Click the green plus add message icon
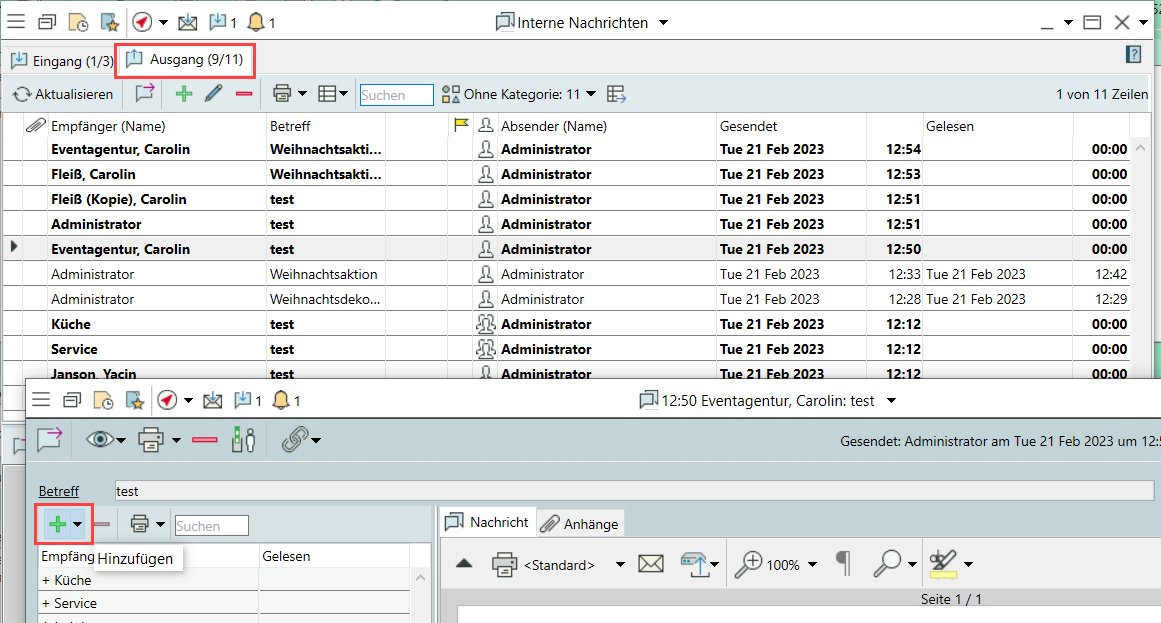Viewport: 1161px width, 623px height. pos(183,94)
